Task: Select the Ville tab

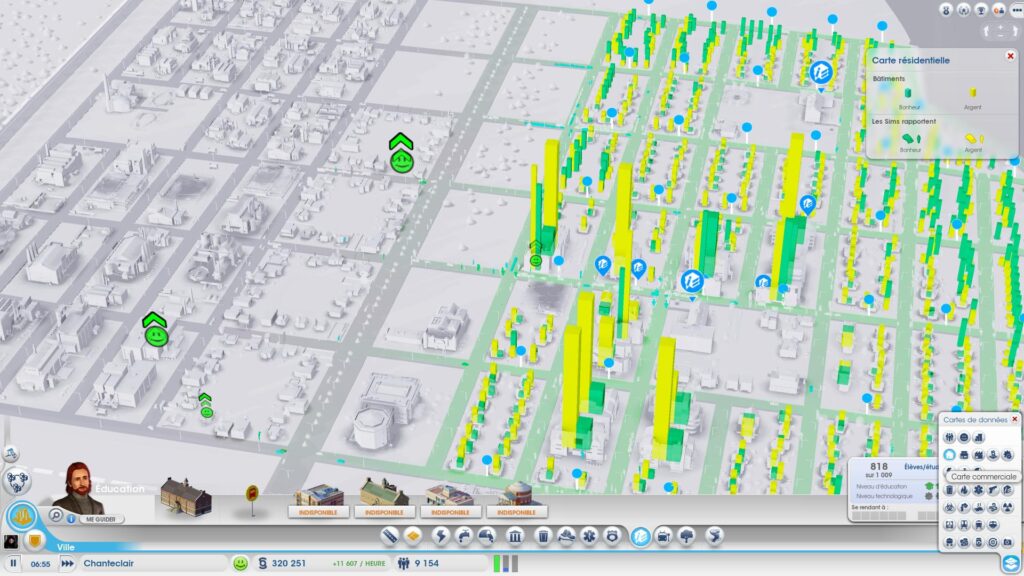Action: click(65, 547)
